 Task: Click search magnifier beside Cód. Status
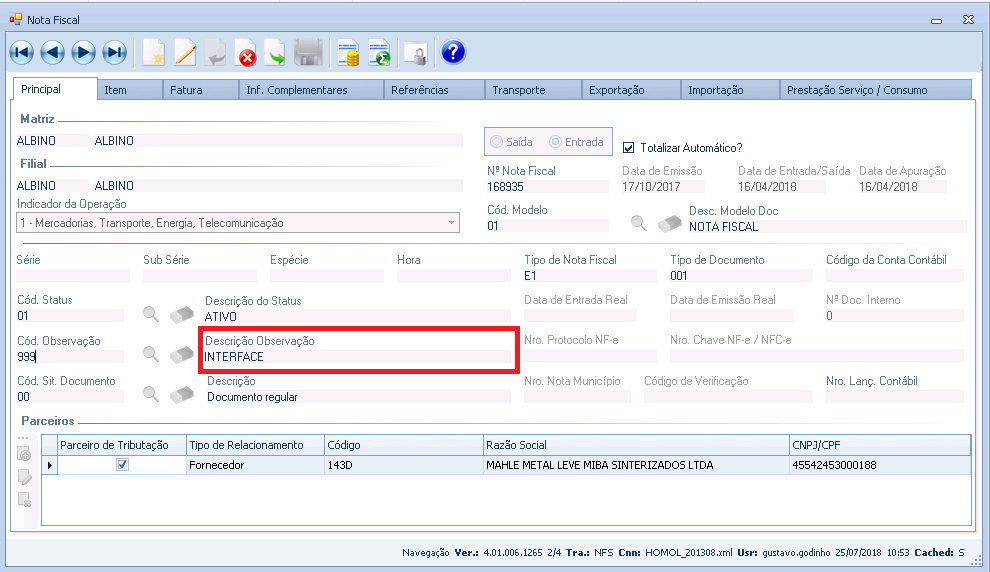click(x=150, y=314)
